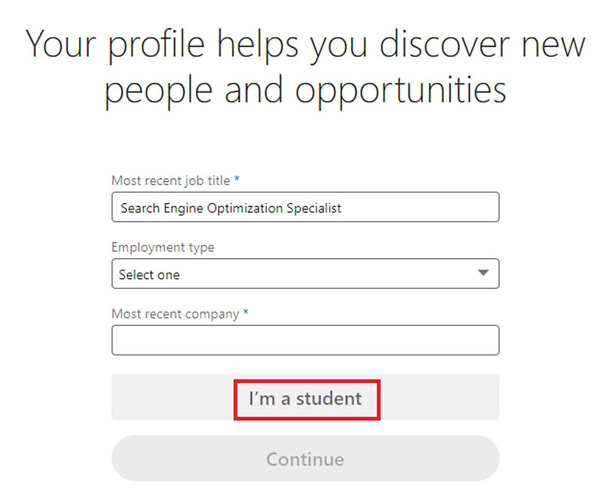This screenshot has width=600, height=493.
Task: Click the asterisk beside company label
Action: click(246, 314)
